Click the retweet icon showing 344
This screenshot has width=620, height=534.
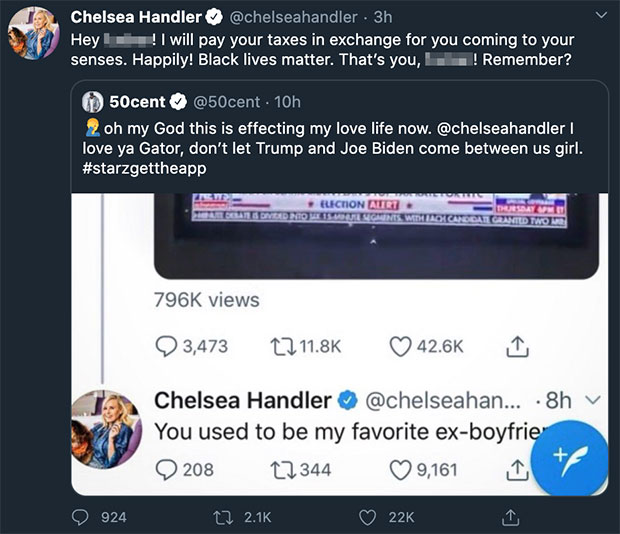285,469
